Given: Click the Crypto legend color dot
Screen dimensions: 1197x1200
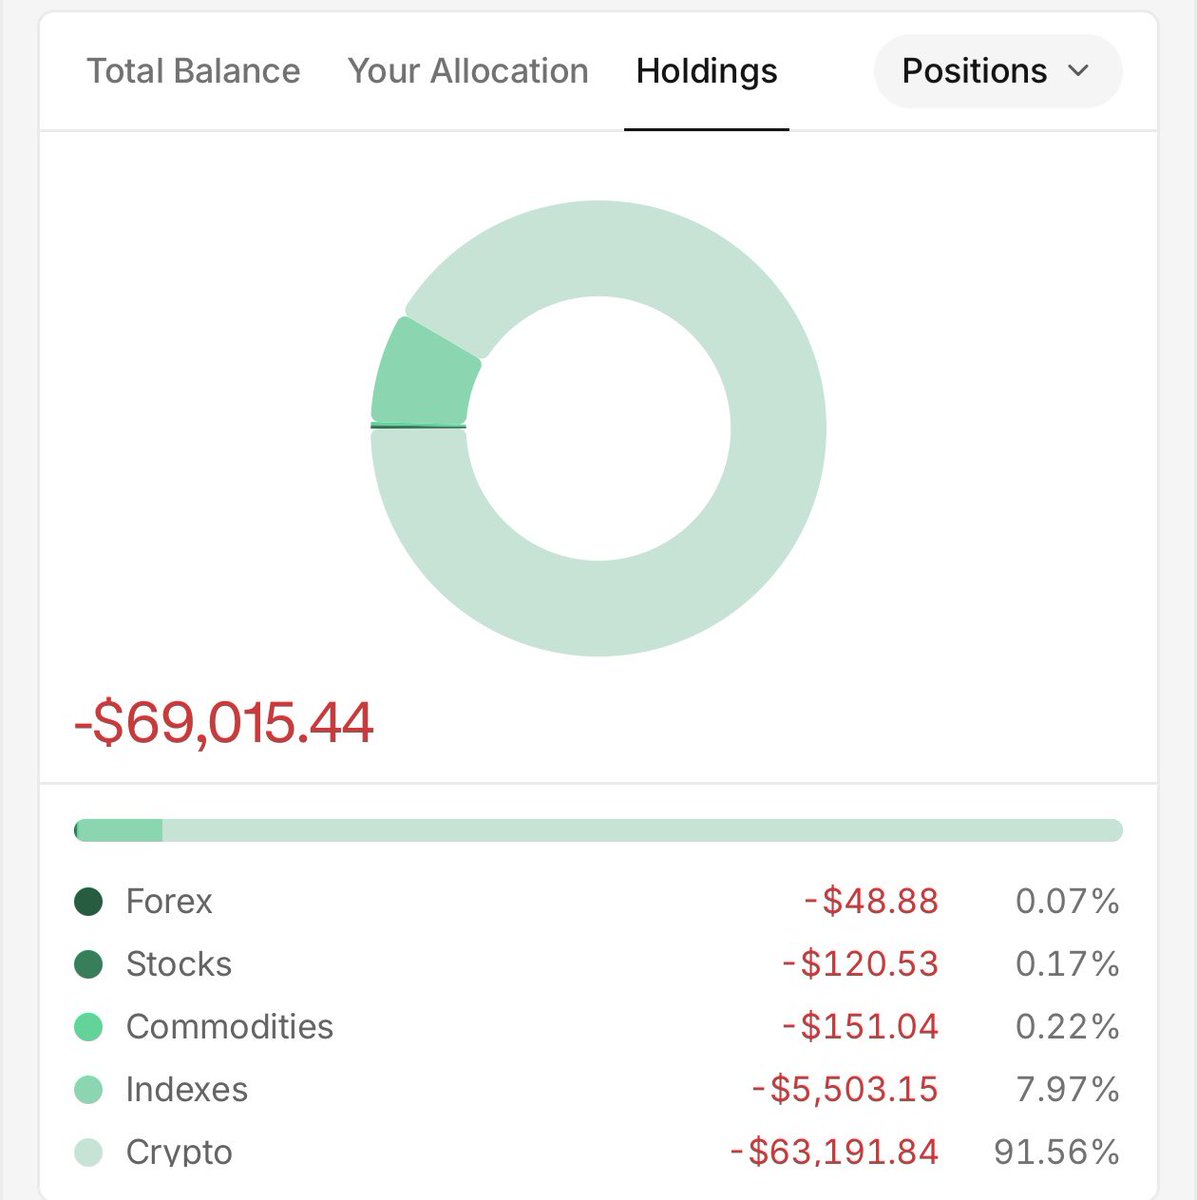Looking at the screenshot, I should click(89, 1152).
